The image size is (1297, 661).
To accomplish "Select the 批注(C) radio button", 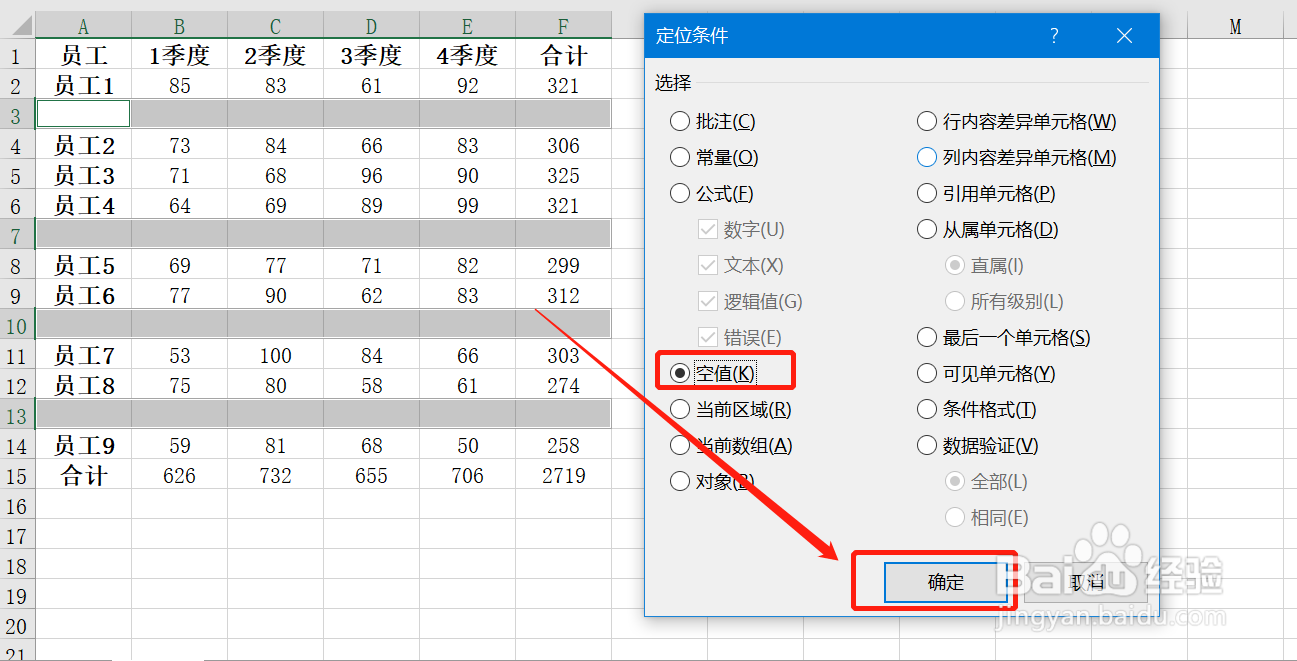I will [681, 120].
